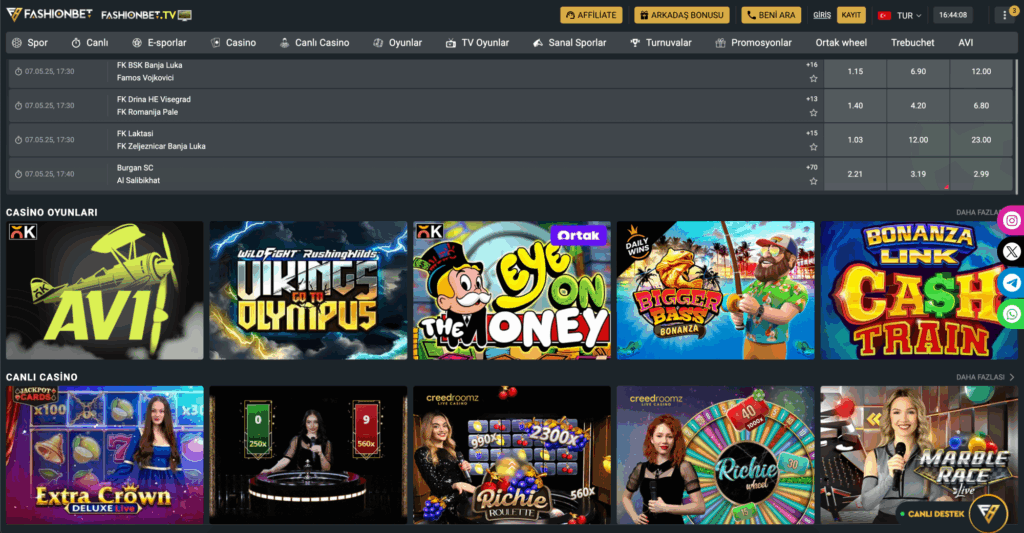Select odds 1.15 for FK BSK Banja Luka
The height and width of the screenshot is (533, 1024).
(x=855, y=72)
